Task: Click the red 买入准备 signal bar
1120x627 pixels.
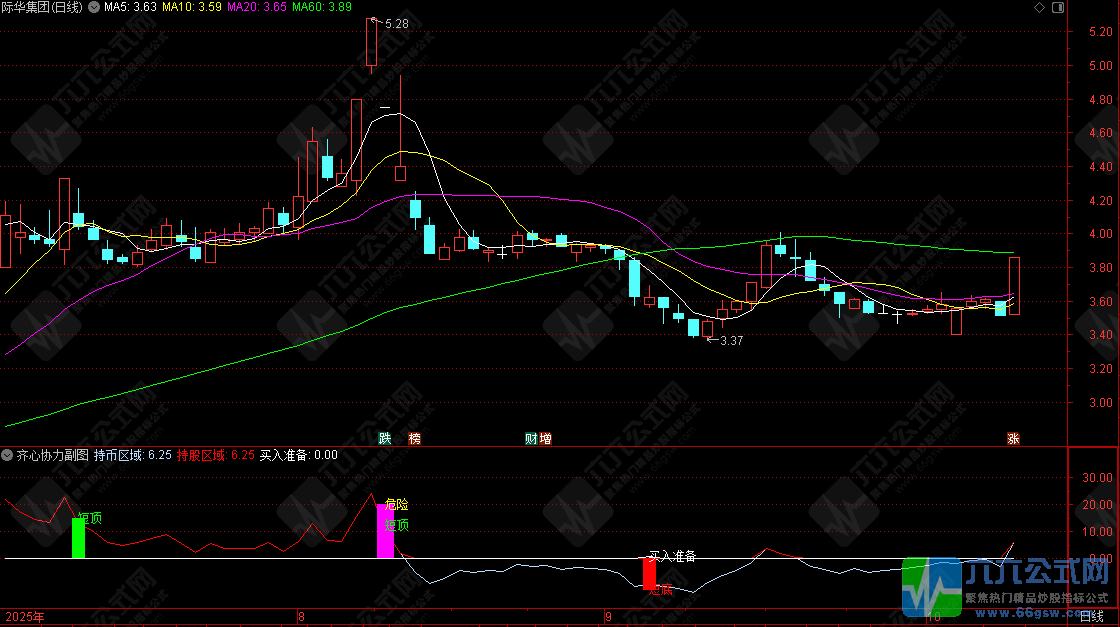Action: click(x=649, y=573)
